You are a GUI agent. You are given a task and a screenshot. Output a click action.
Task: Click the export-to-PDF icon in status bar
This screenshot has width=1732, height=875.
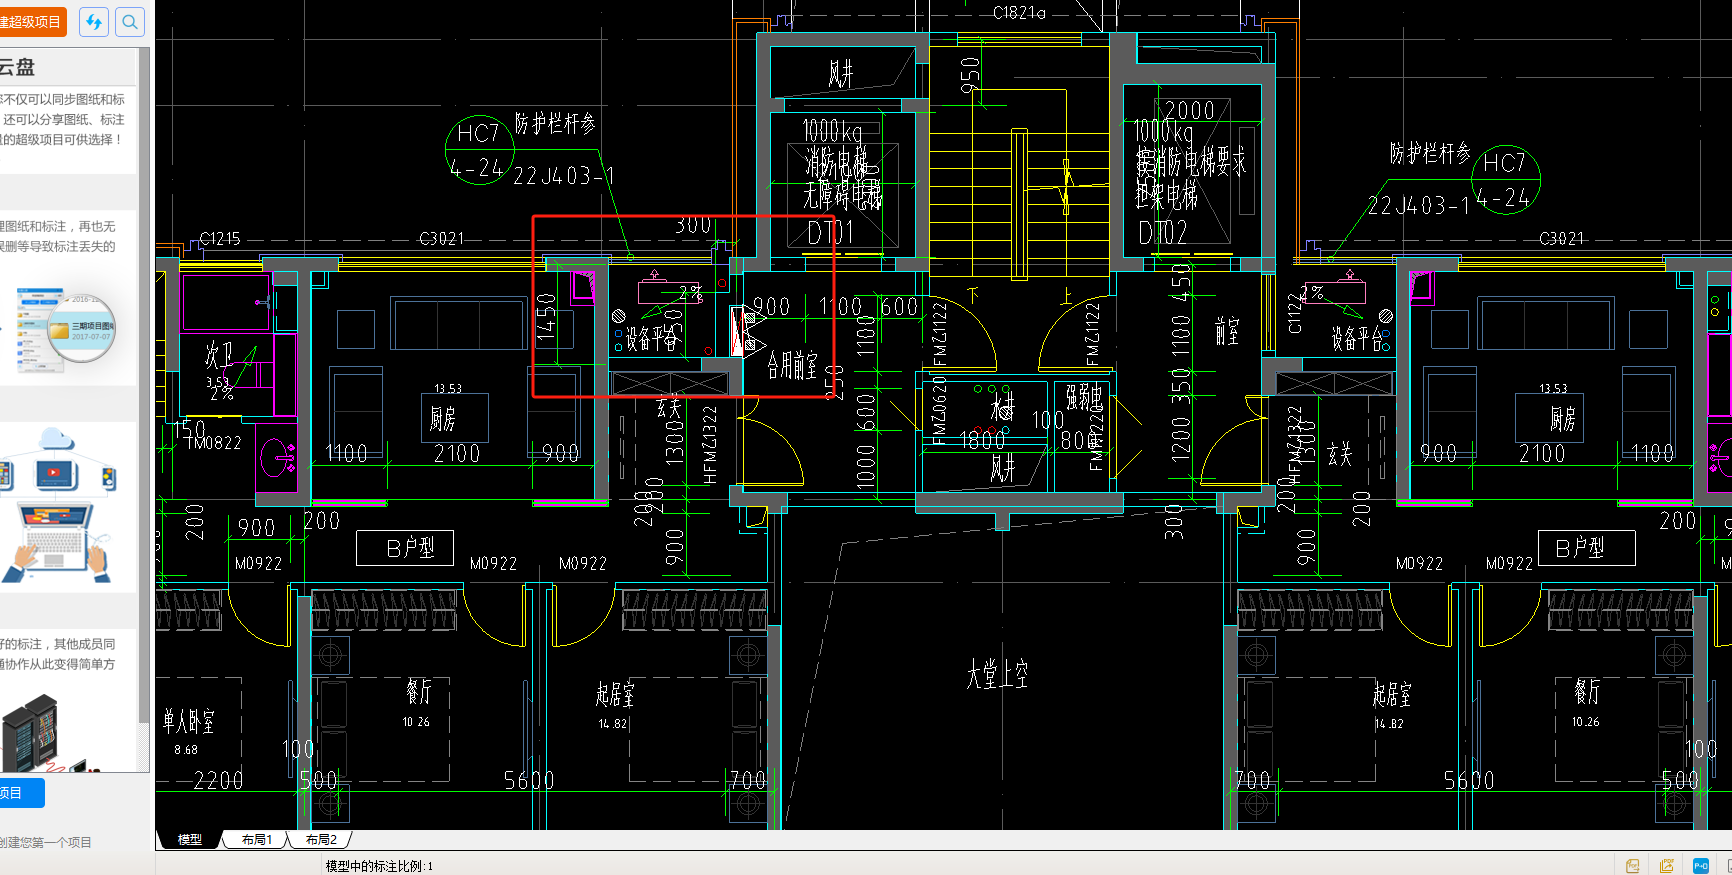1633,866
